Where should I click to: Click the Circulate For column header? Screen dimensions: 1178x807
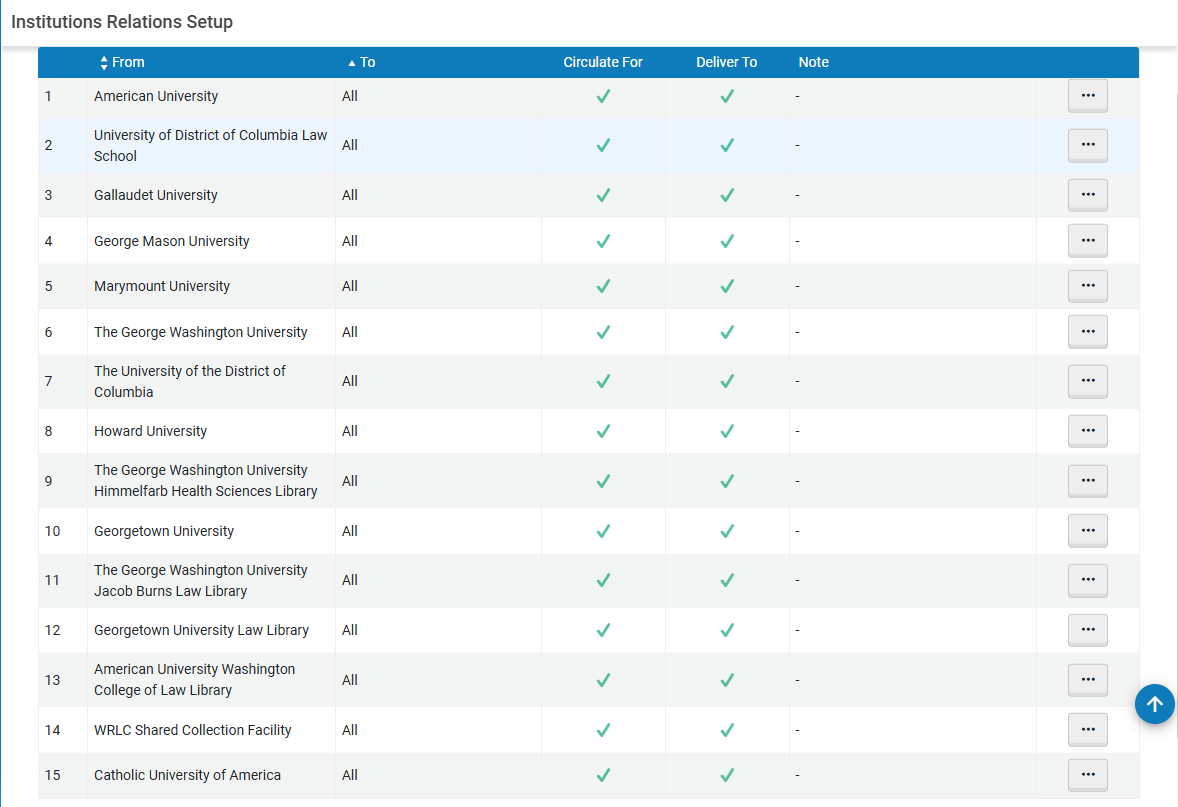(603, 62)
